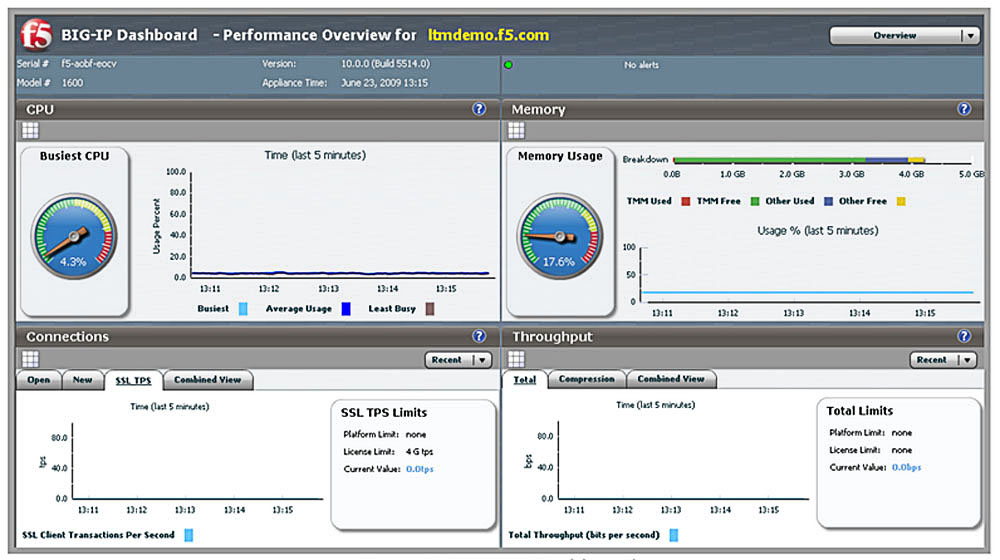The image size is (1000, 560).
Task: Click memory gauge reading '17.6%'
Action: point(559,262)
